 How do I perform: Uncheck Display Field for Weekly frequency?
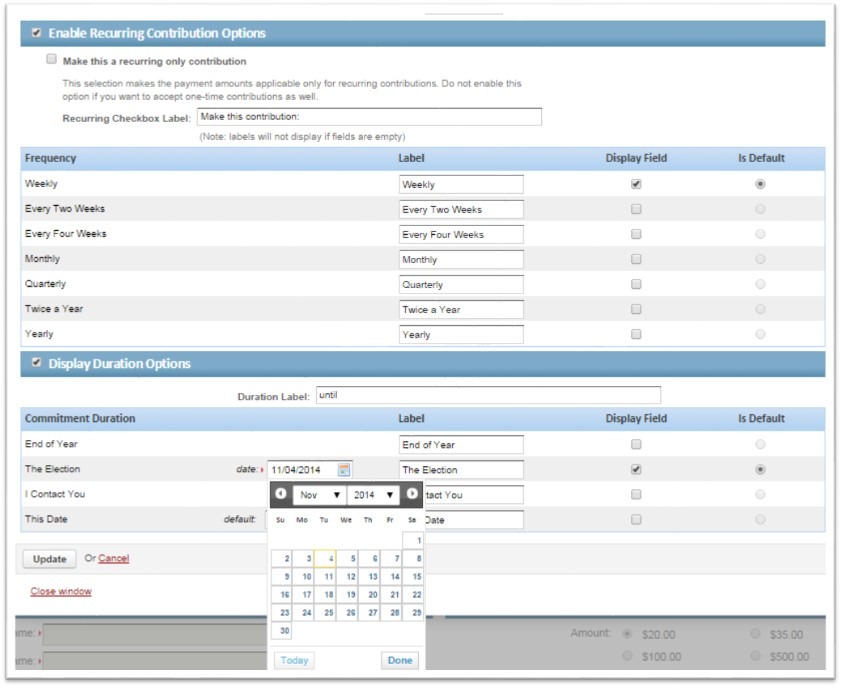click(x=636, y=184)
